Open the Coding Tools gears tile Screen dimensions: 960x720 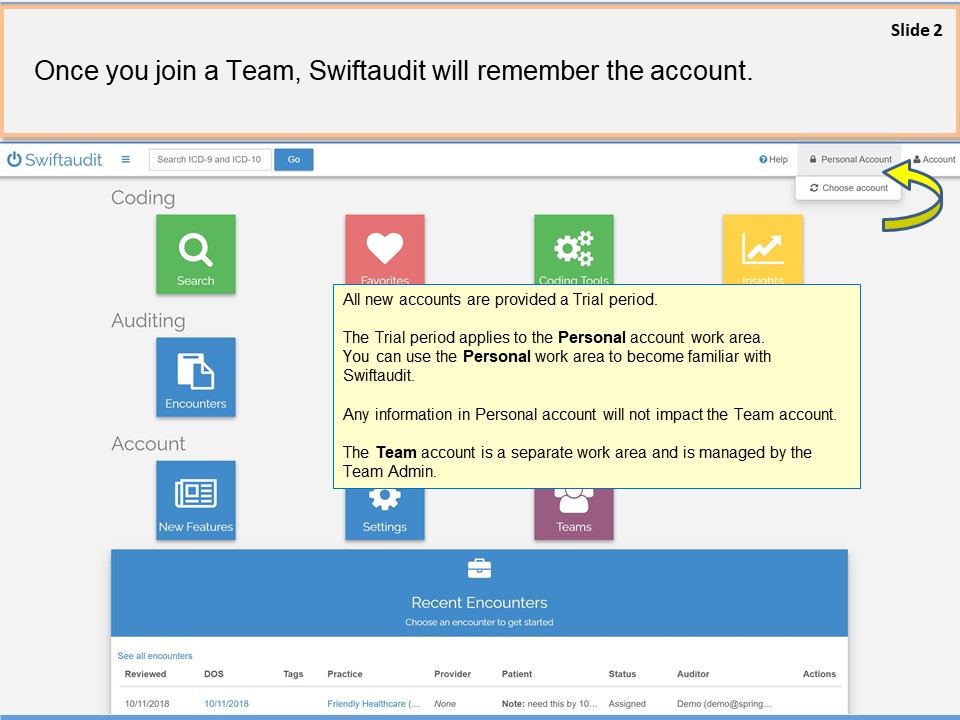tap(573, 249)
